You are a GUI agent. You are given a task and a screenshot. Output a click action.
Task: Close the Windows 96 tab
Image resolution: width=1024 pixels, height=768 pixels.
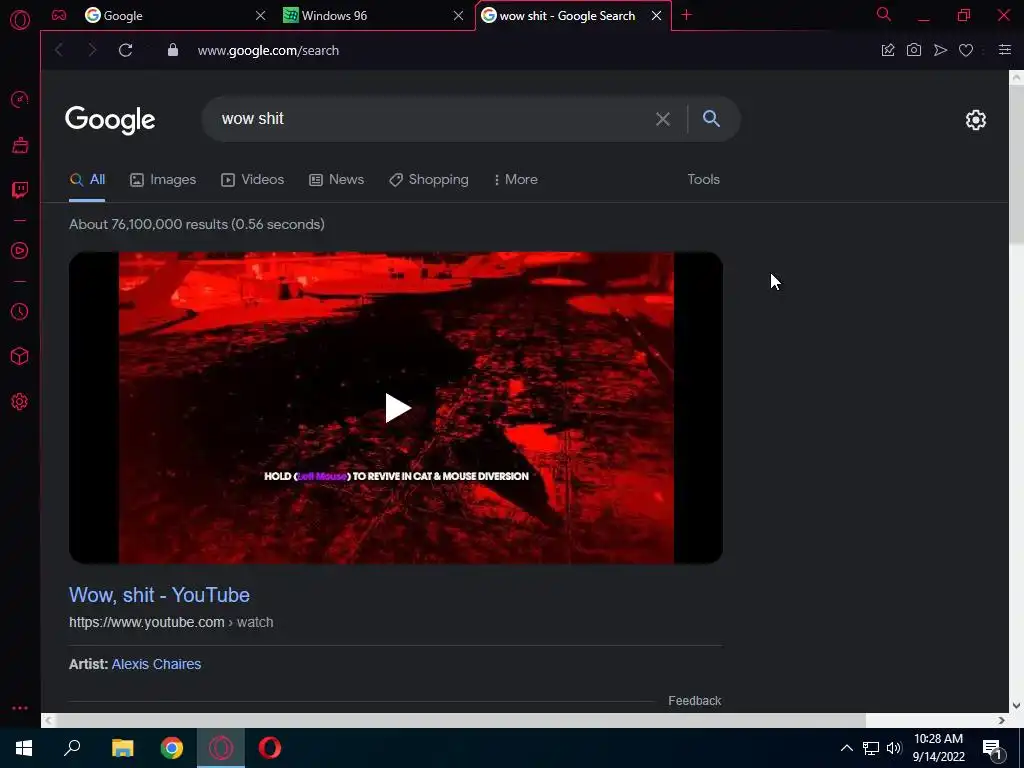[x=458, y=15]
